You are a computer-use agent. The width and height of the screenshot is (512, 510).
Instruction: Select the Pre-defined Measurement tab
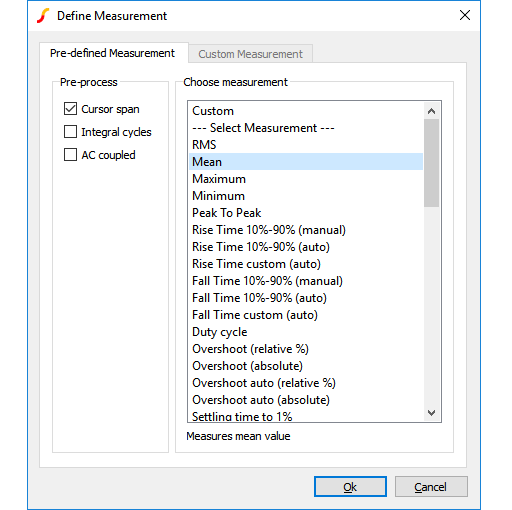point(112,53)
